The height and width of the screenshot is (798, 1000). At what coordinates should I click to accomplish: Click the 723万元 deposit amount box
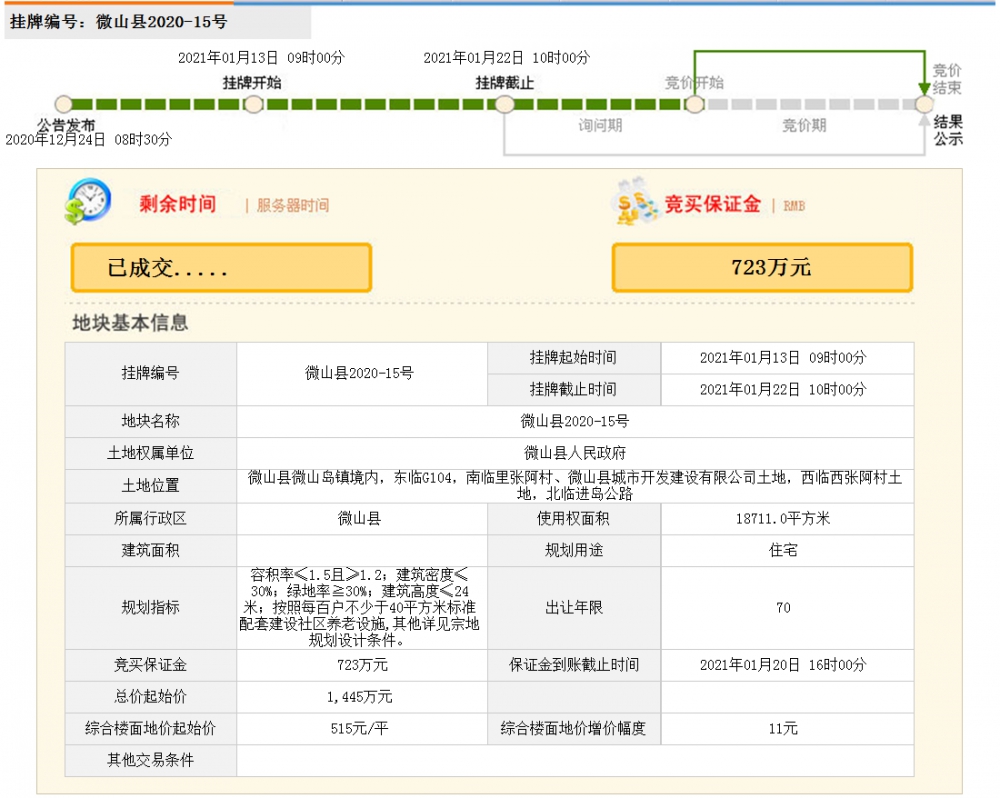pos(762,268)
